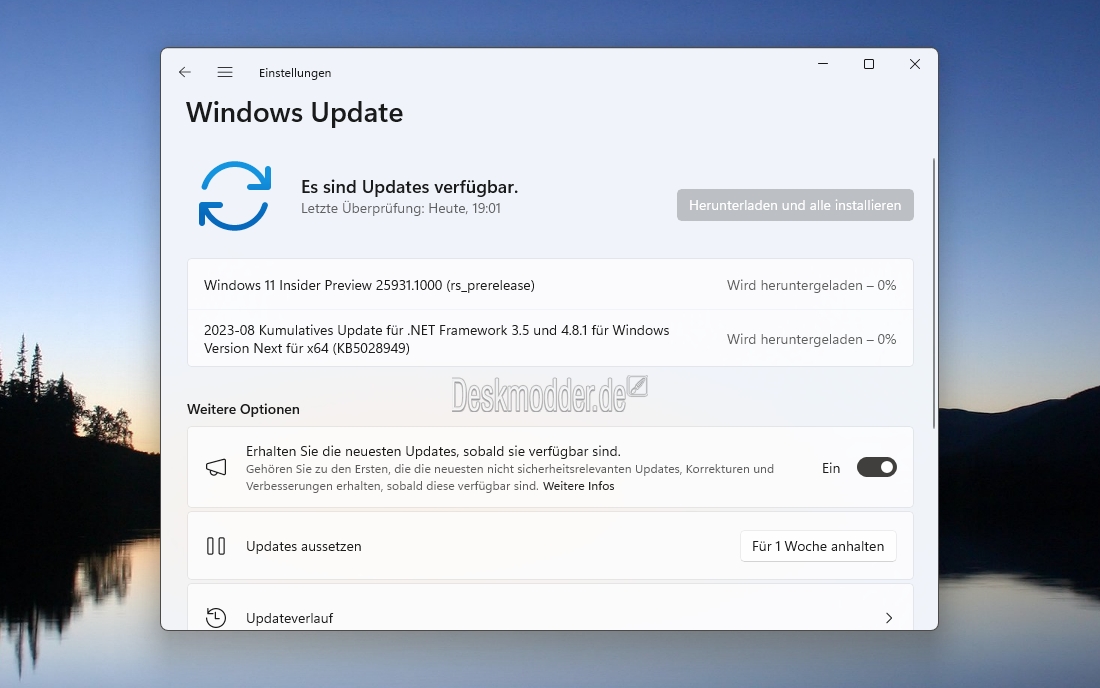Select the KB5028949 .NET Framework update entry
1100x688 pixels.
(x=550, y=339)
